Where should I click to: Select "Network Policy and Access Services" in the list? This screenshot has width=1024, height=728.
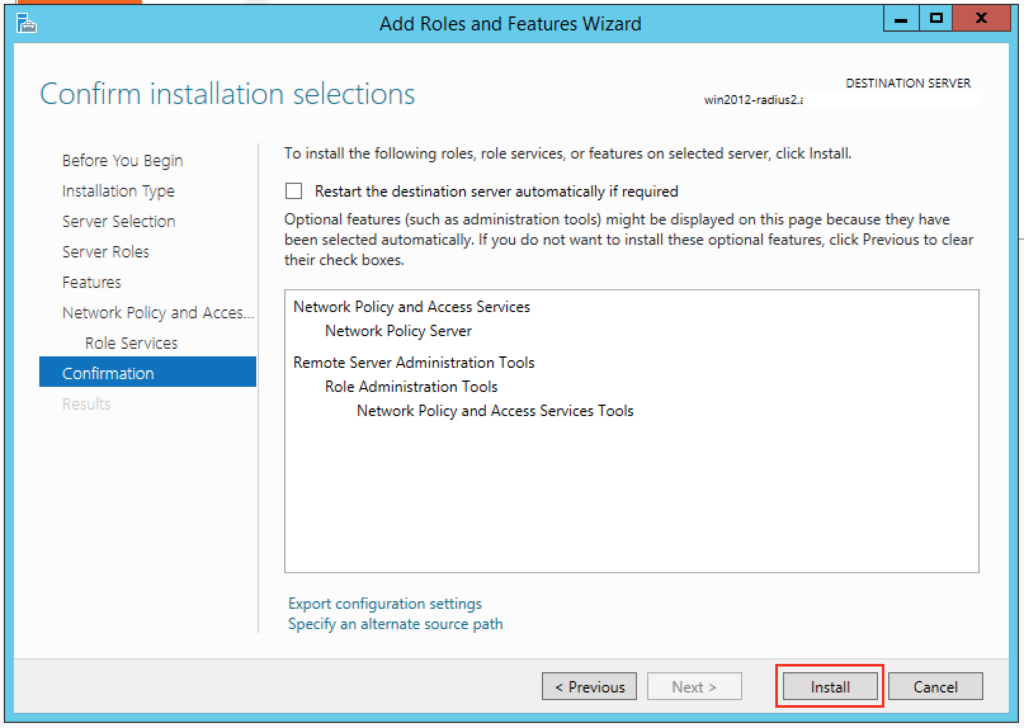pyautogui.click(x=411, y=307)
